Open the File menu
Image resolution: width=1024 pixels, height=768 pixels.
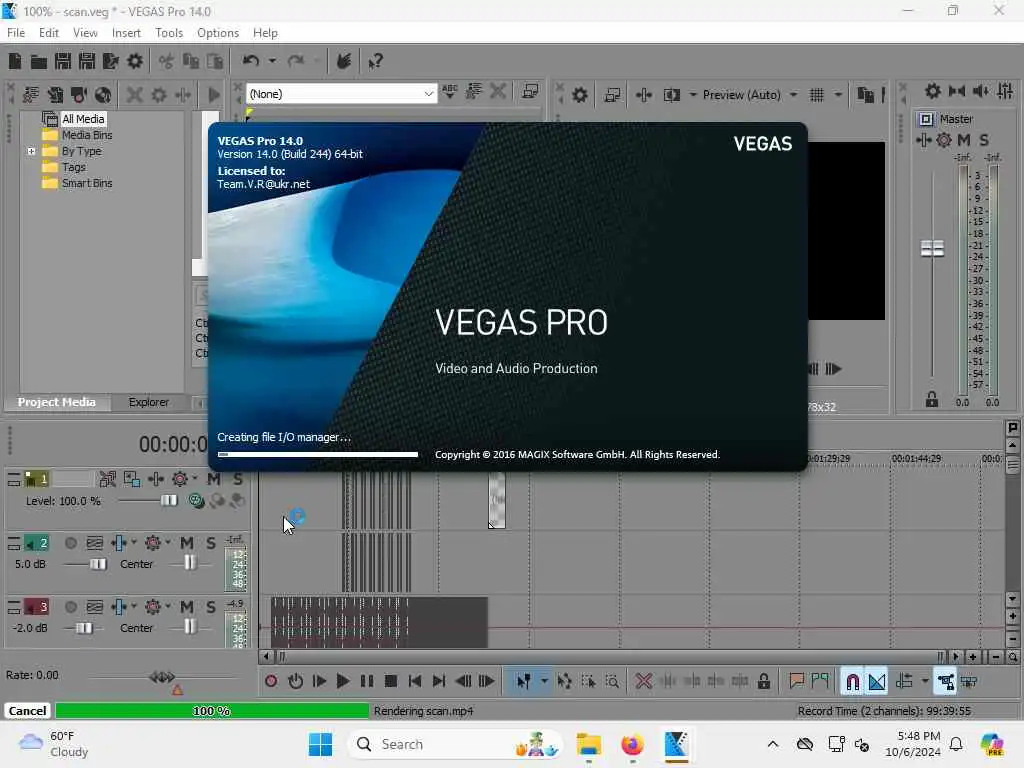(x=16, y=33)
